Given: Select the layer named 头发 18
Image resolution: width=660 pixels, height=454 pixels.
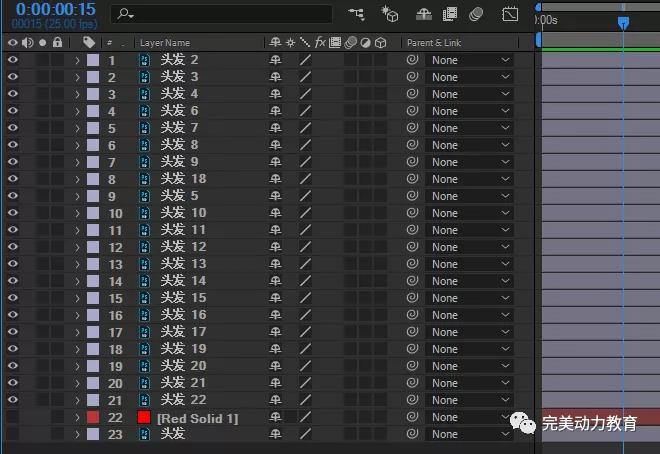Looking at the screenshot, I should [183, 179].
